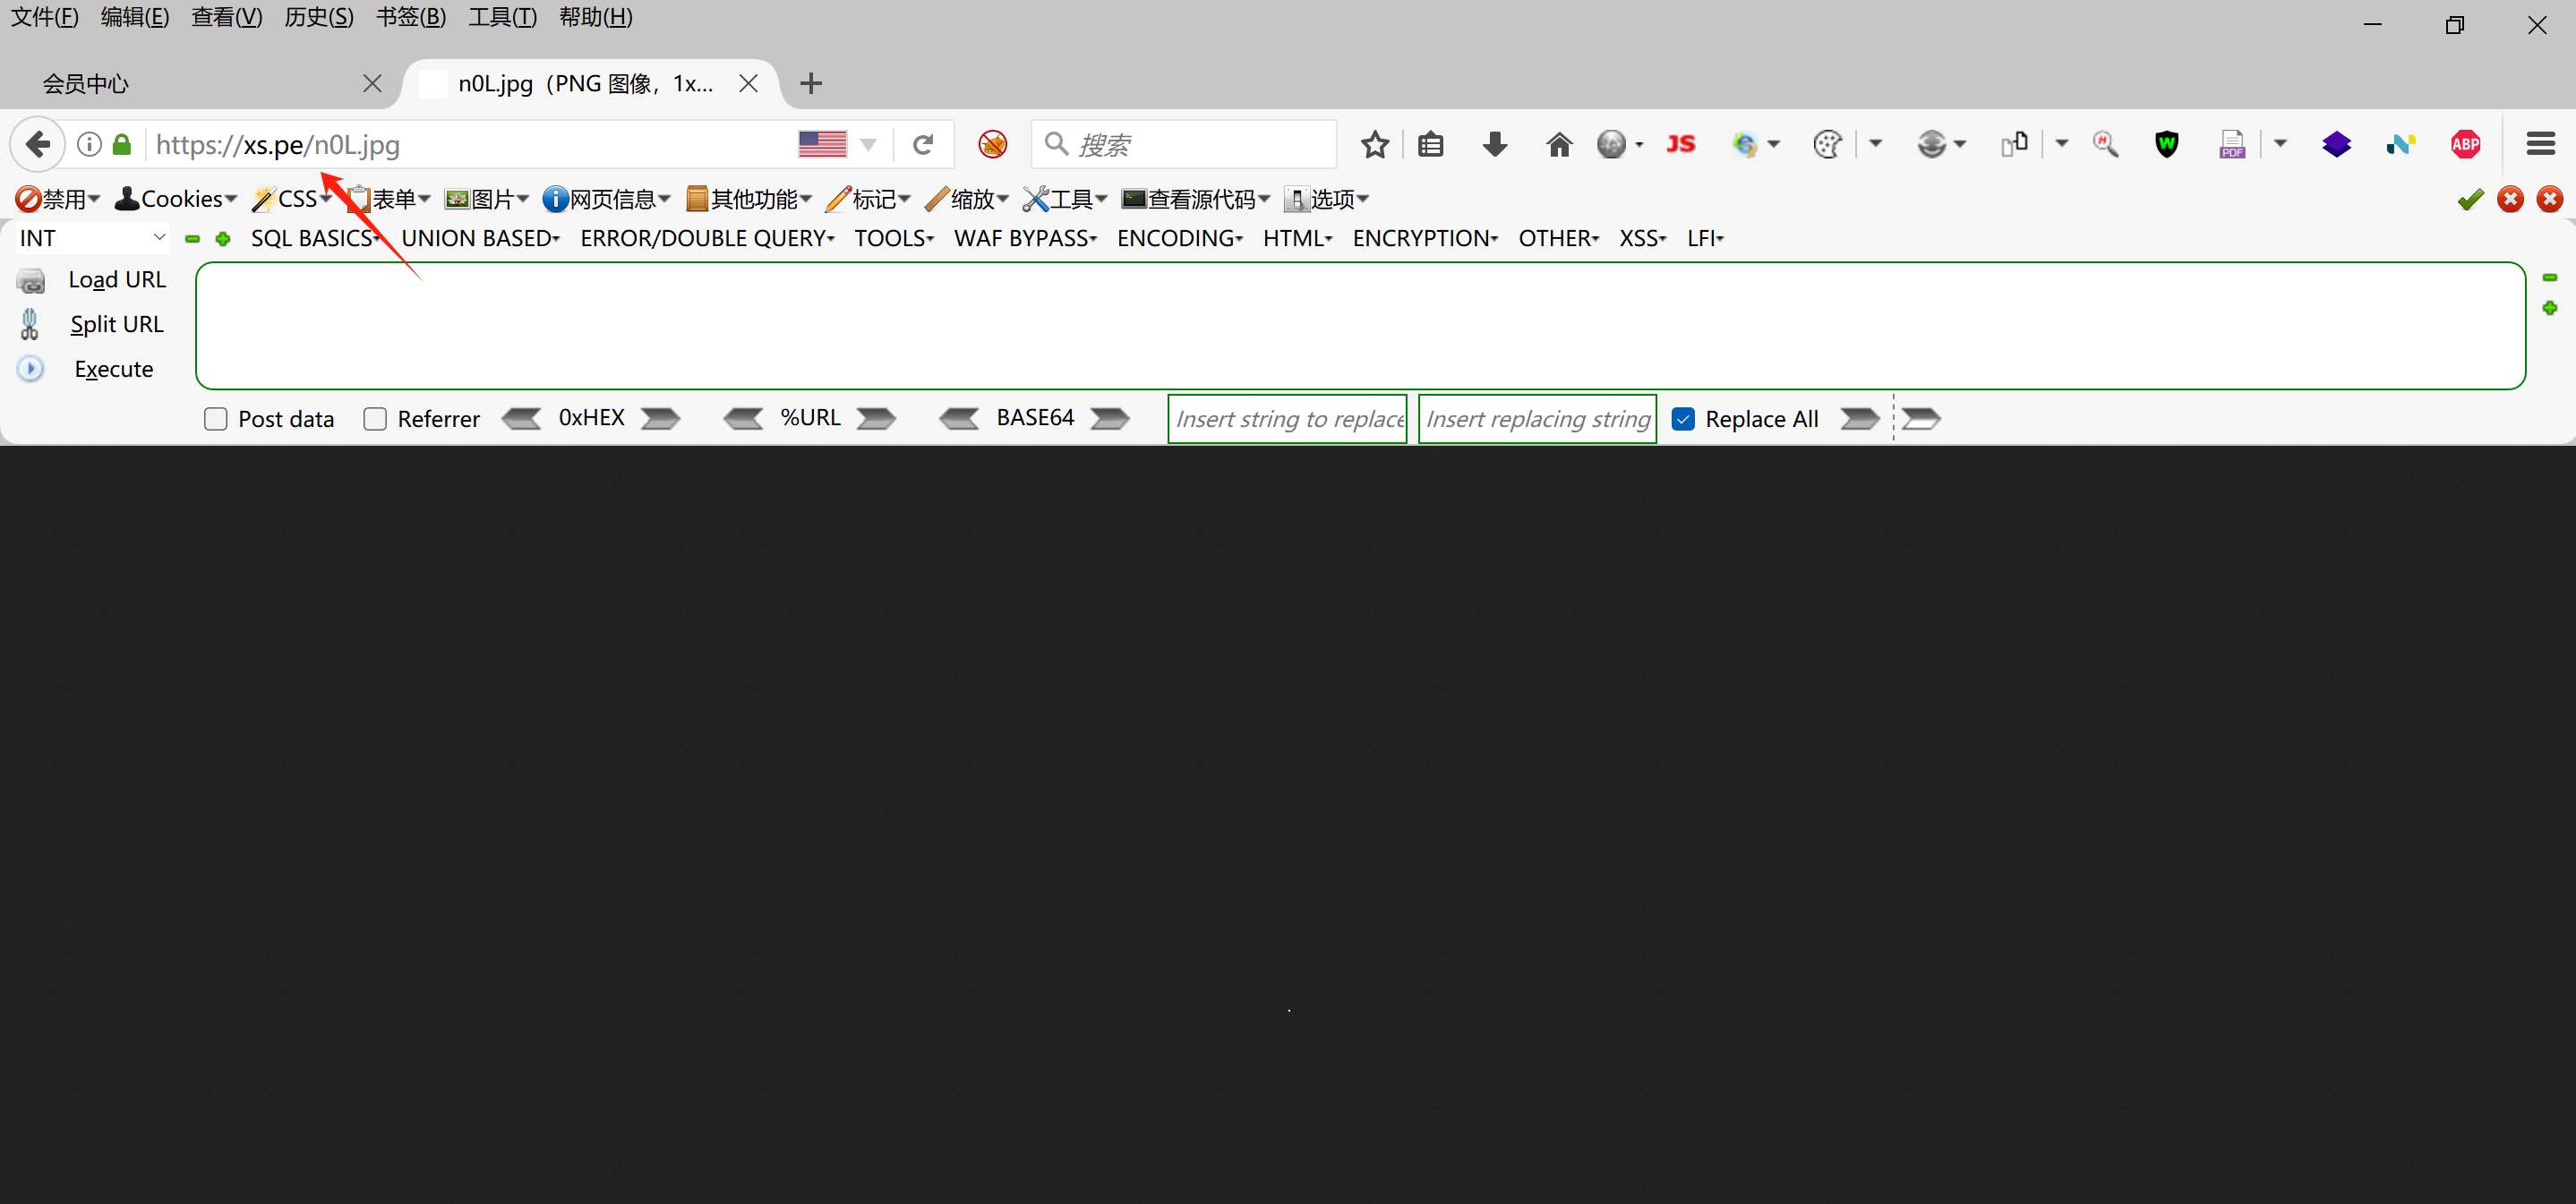The width and height of the screenshot is (2576, 1204).
Task: Open the INT type combo box
Action: coord(91,238)
